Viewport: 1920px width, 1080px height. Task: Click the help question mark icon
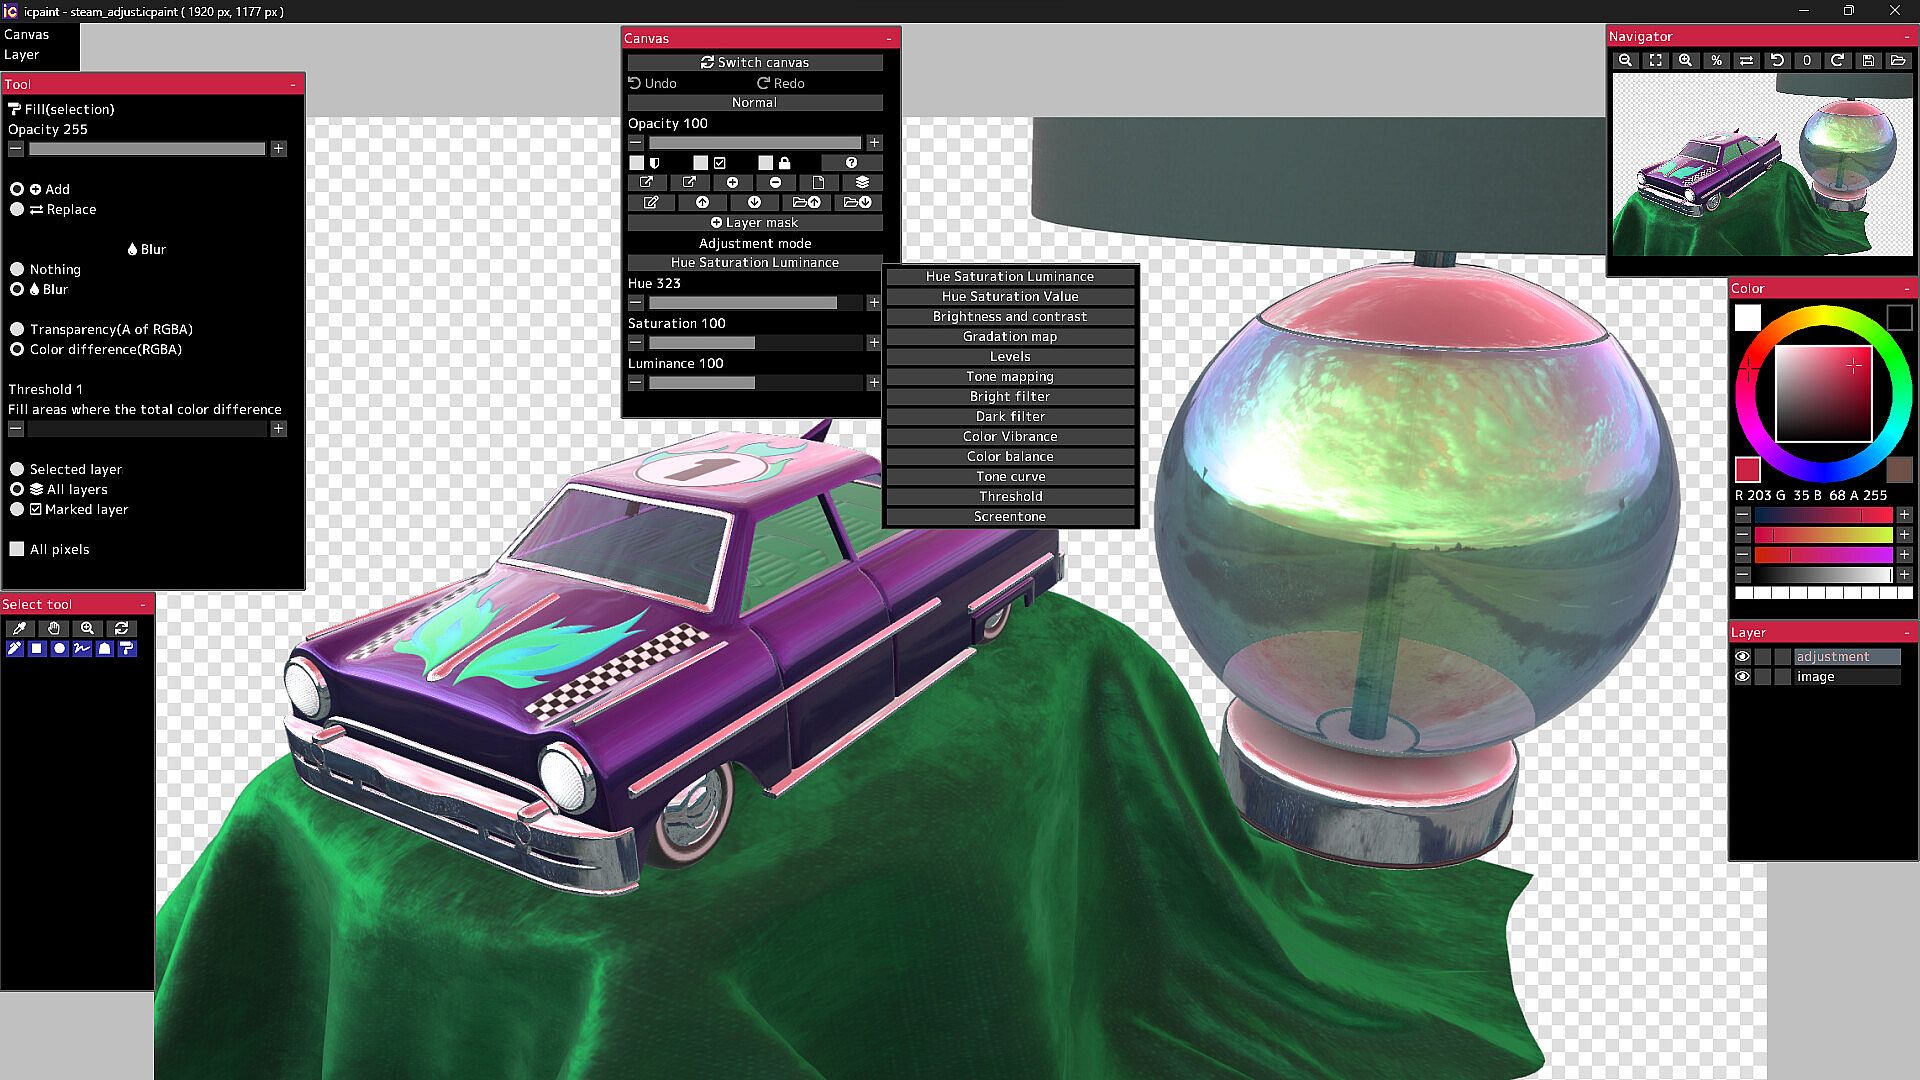851,162
